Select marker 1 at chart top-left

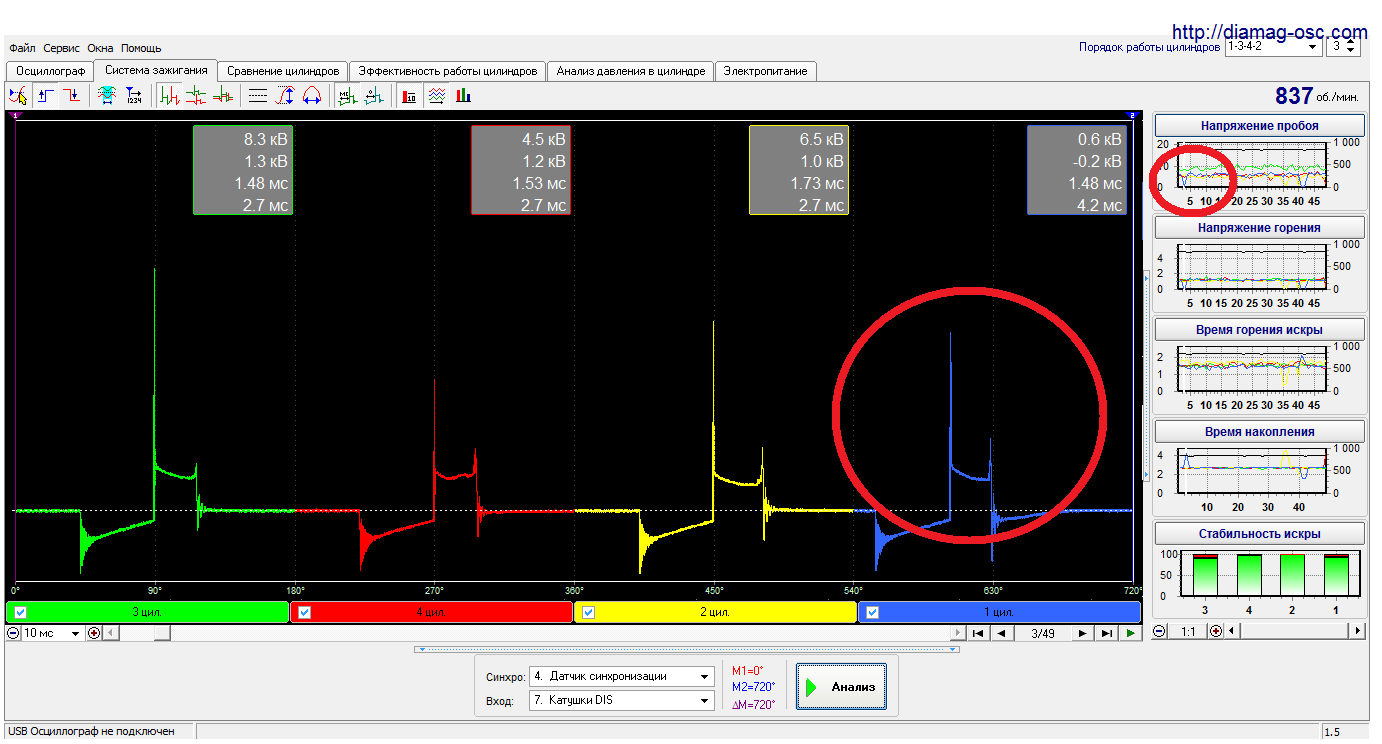point(14,116)
